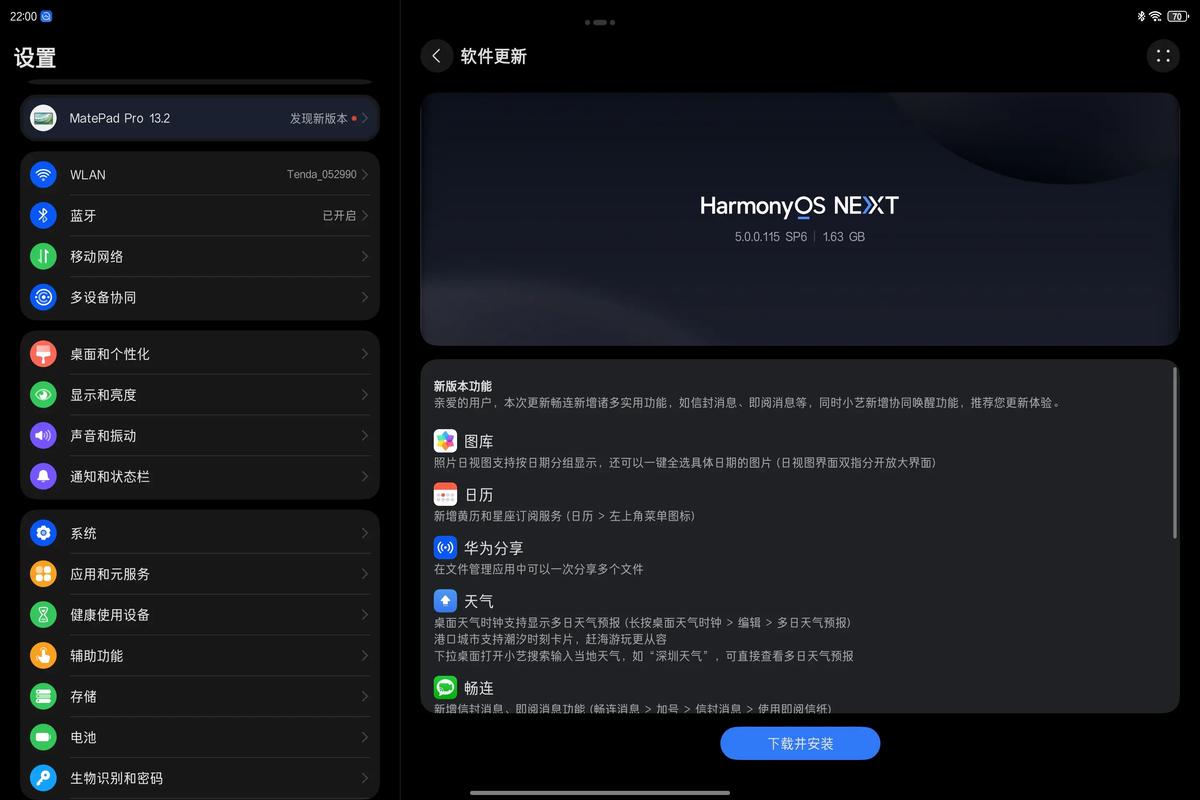This screenshot has height=800, width=1200.
Task: Select the 华为分享 (Huawei Share) icon
Action: click(445, 547)
